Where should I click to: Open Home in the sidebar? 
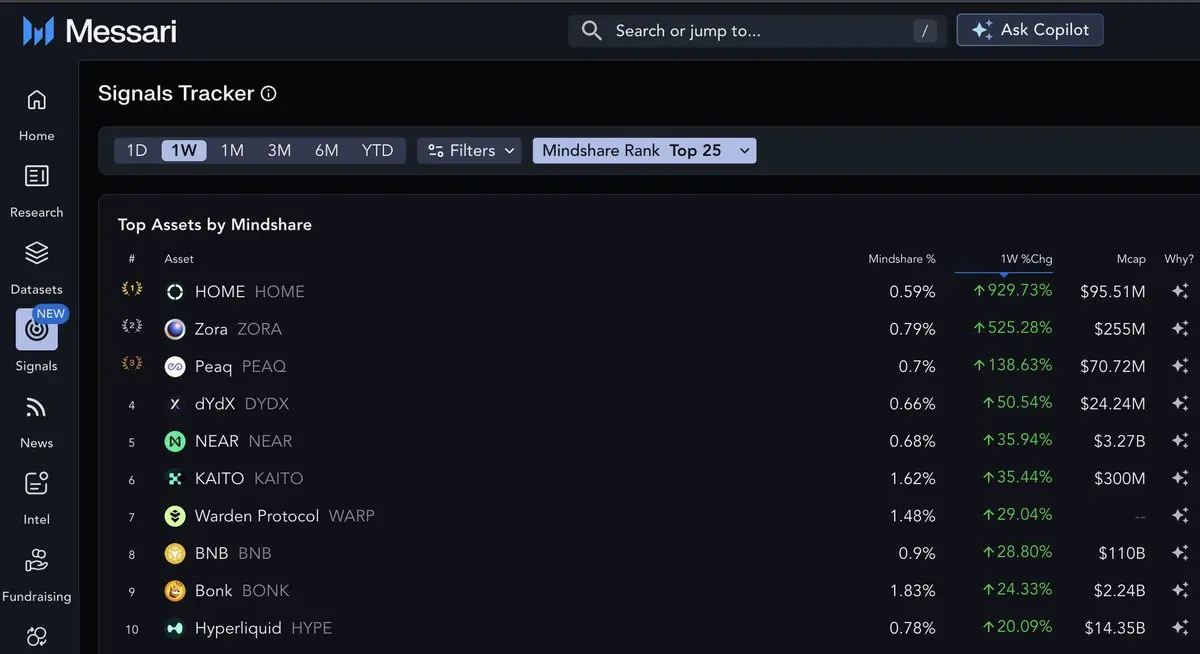click(x=36, y=114)
